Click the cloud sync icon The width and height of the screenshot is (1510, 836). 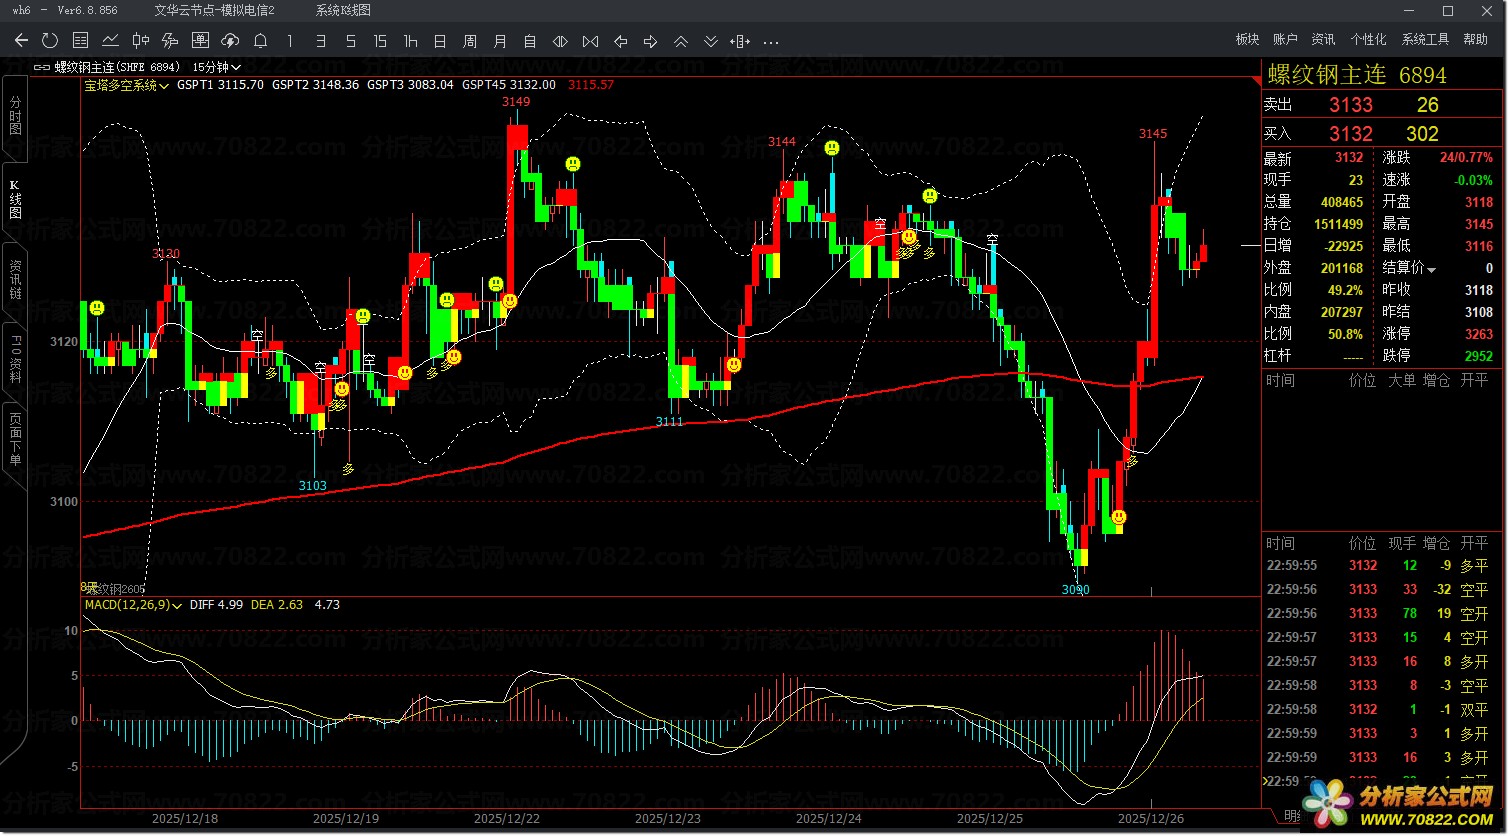click(x=230, y=41)
